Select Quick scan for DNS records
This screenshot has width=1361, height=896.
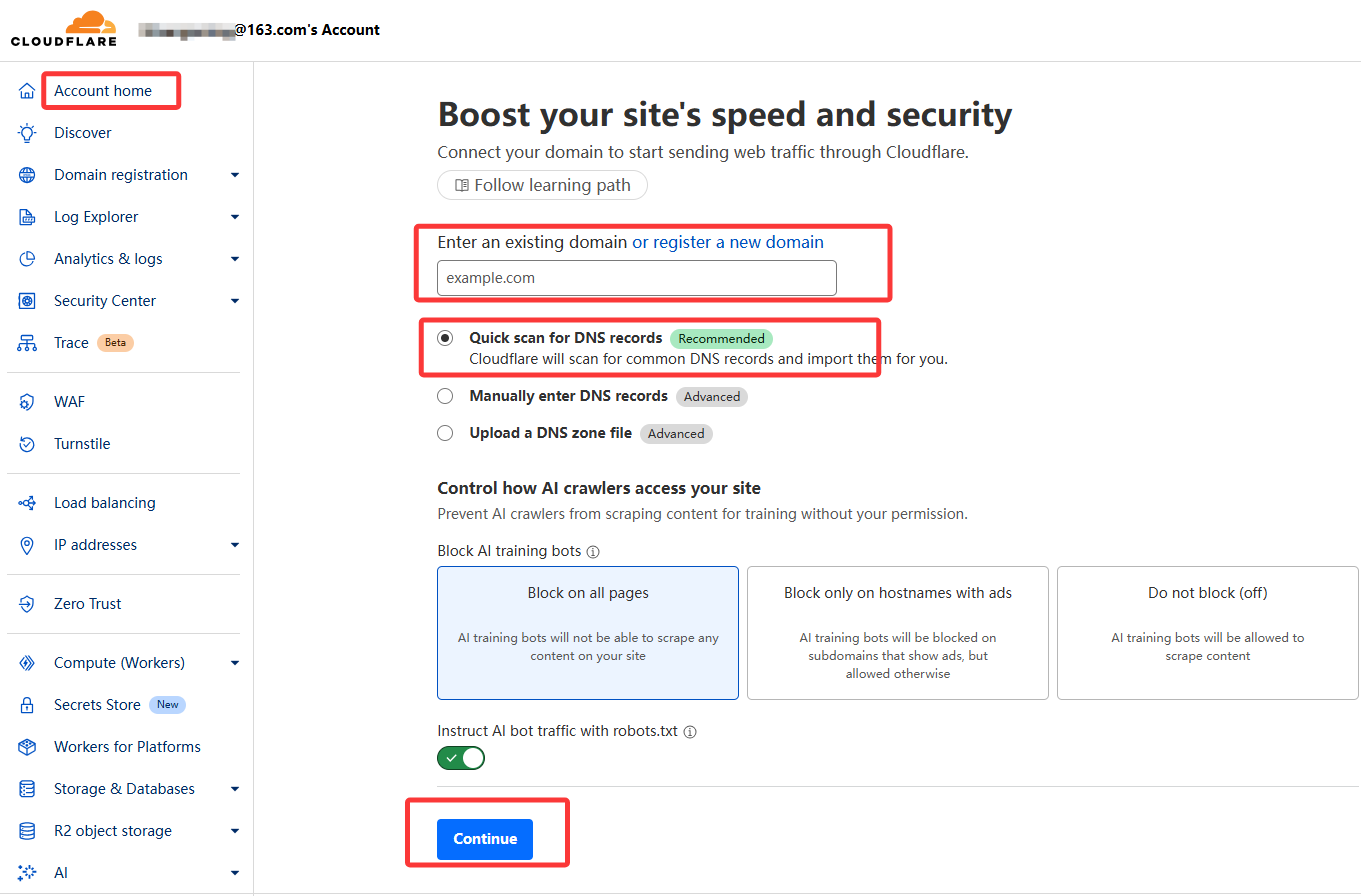445,338
